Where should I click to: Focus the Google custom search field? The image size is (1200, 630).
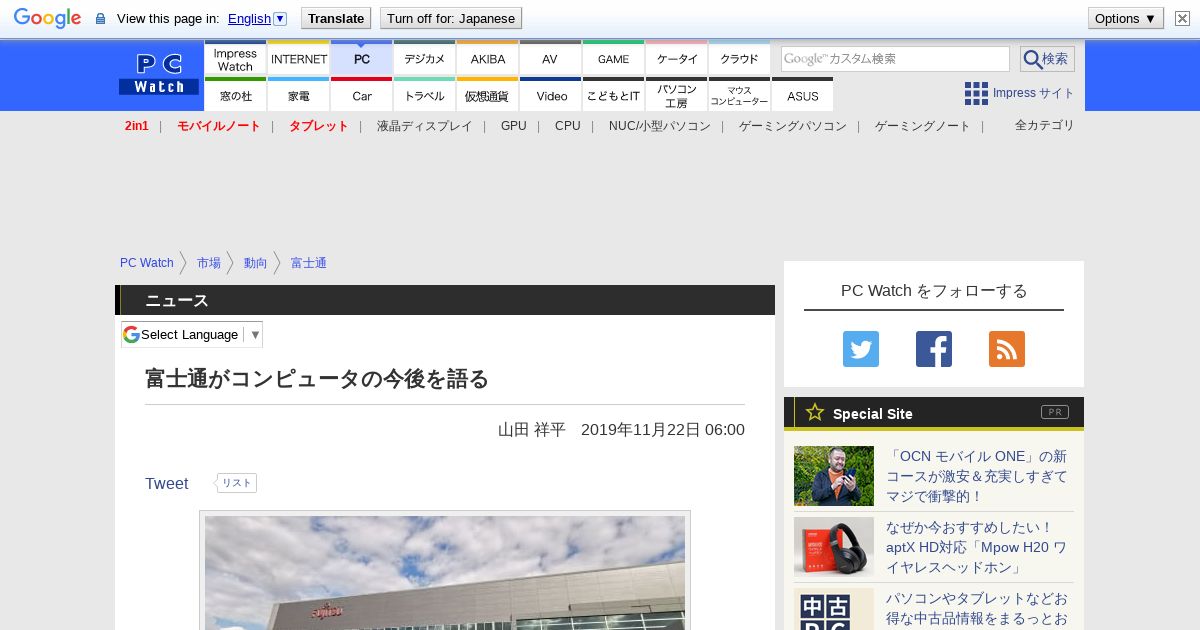(x=895, y=59)
